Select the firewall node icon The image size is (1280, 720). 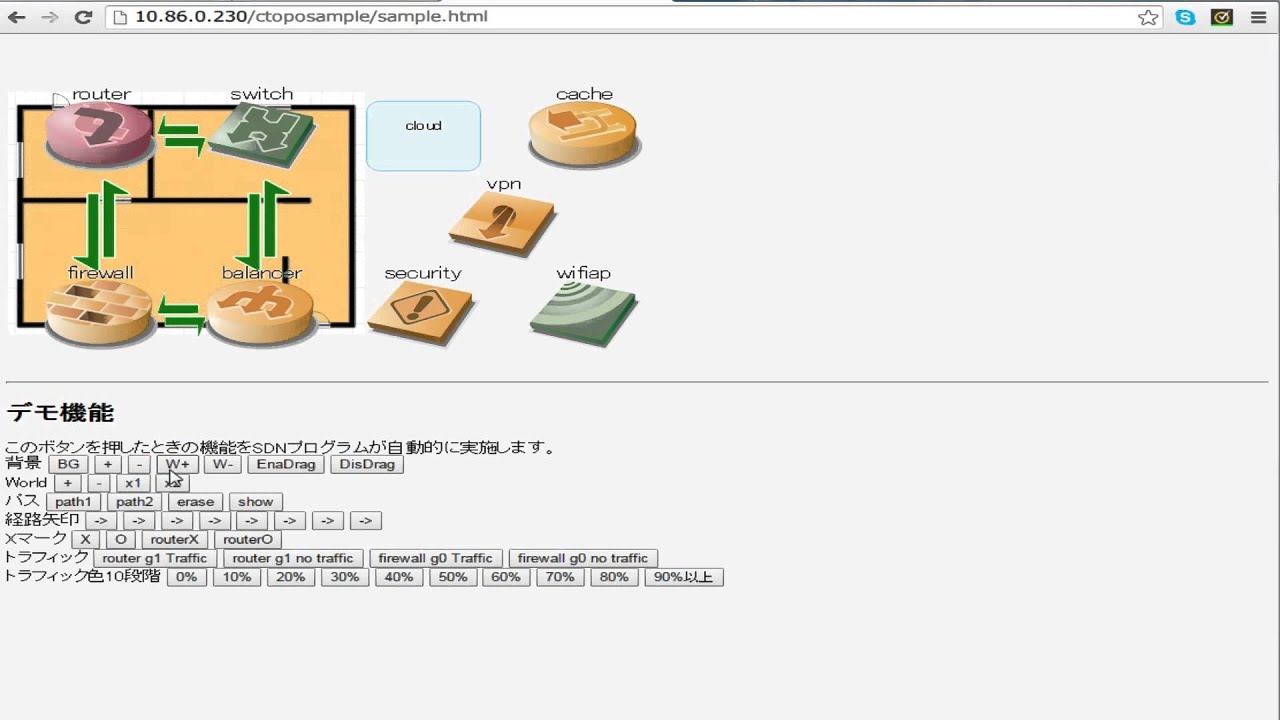(x=100, y=314)
